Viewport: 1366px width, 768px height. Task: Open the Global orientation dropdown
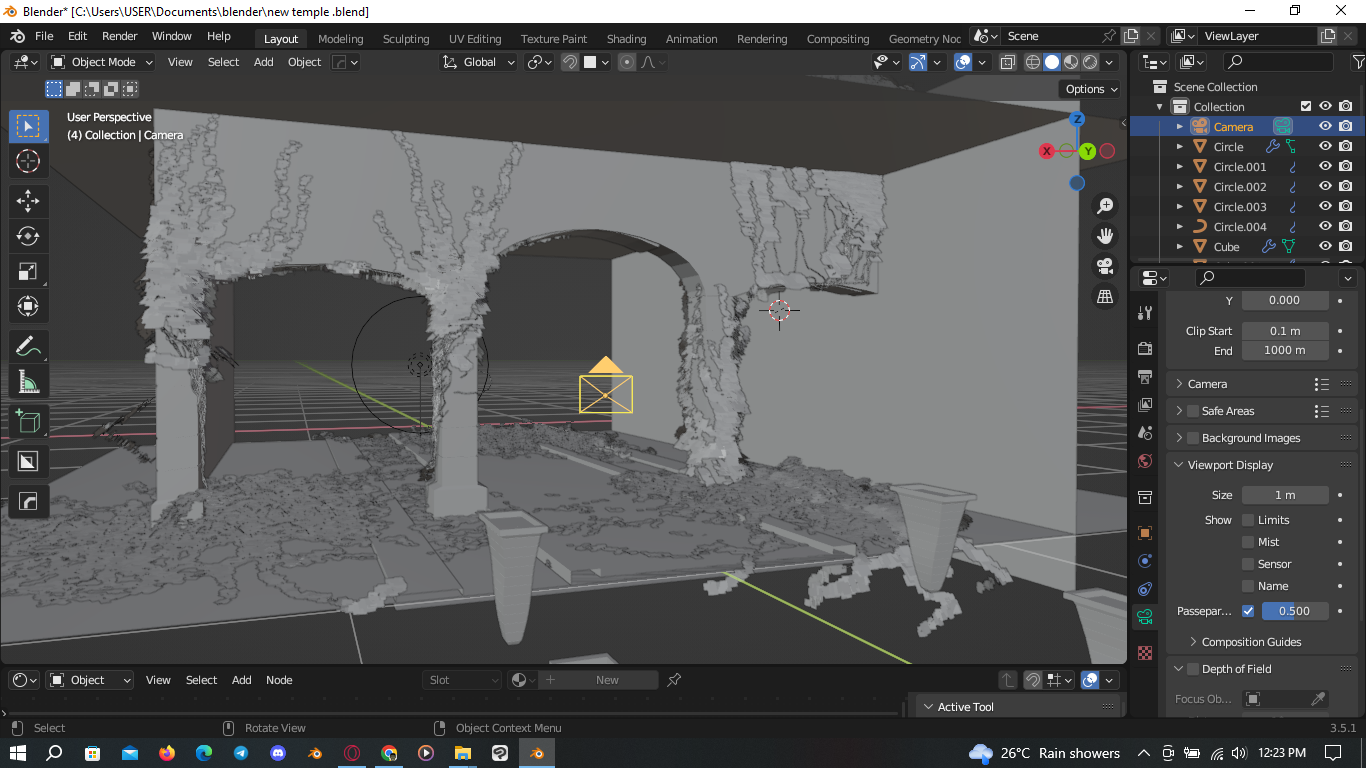(x=479, y=62)
